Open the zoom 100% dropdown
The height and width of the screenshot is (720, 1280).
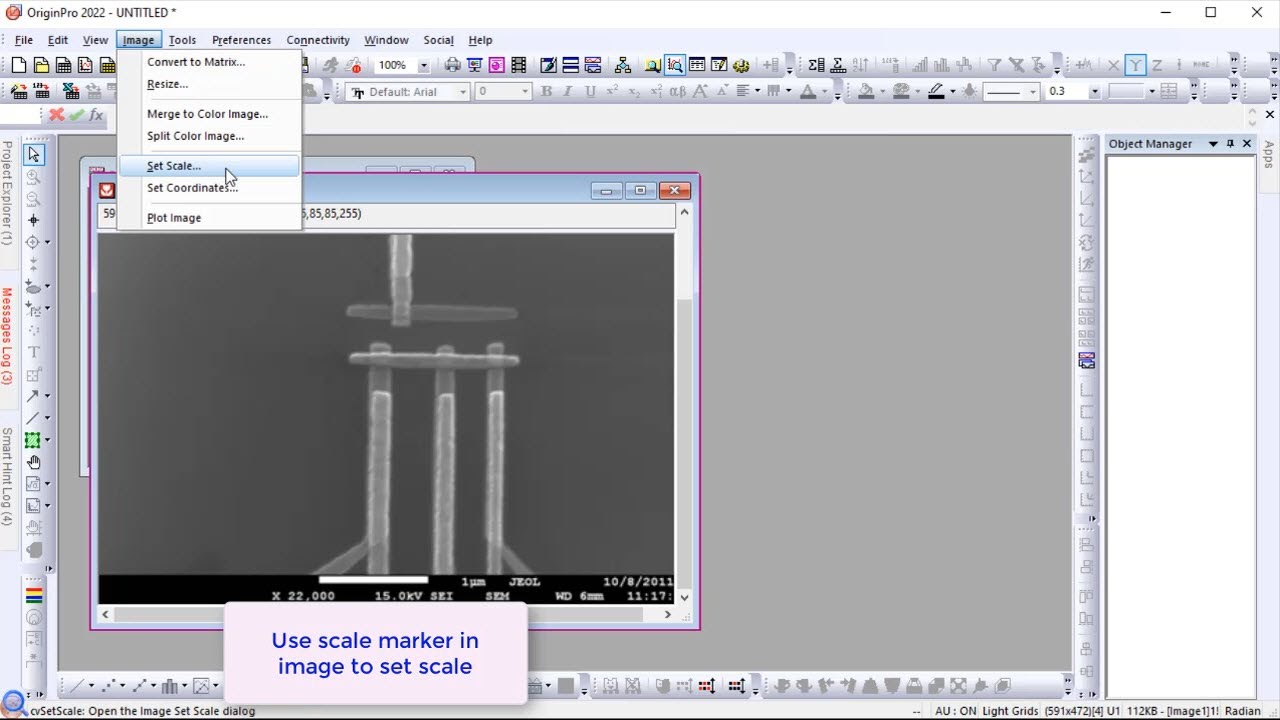[x=423, y=65]
